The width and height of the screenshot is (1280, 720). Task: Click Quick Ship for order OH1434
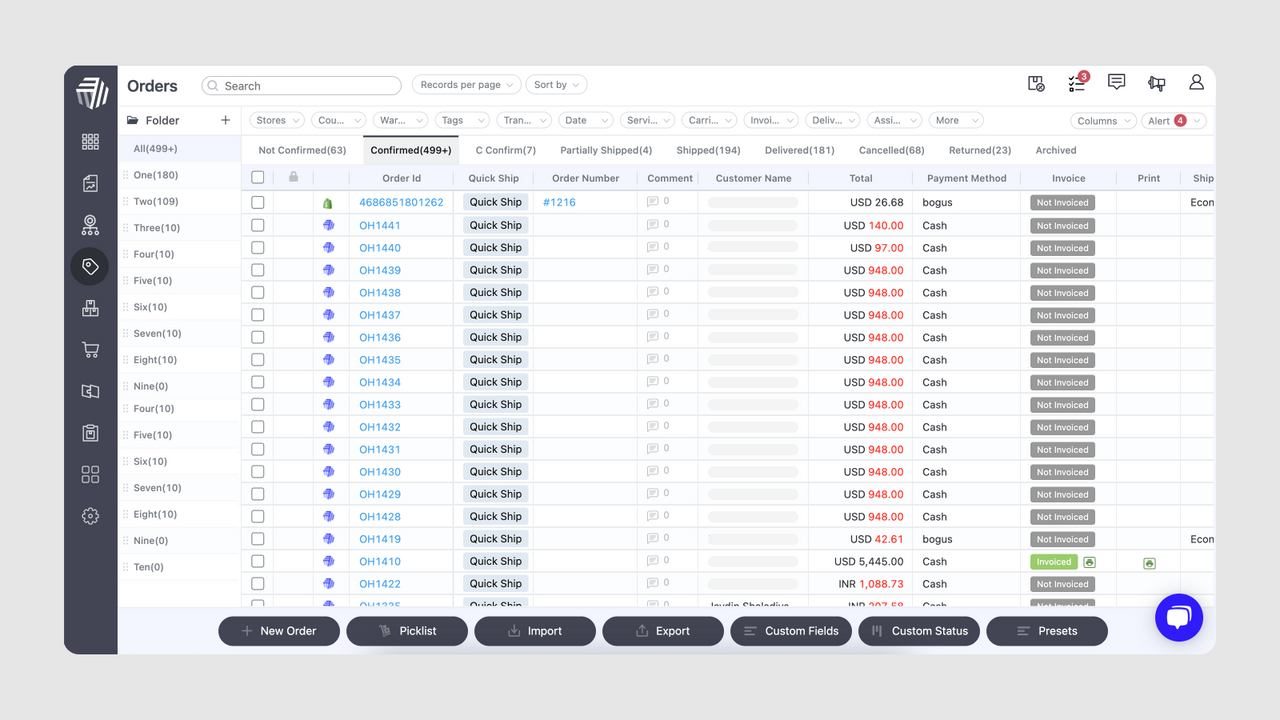click(495, 382)
